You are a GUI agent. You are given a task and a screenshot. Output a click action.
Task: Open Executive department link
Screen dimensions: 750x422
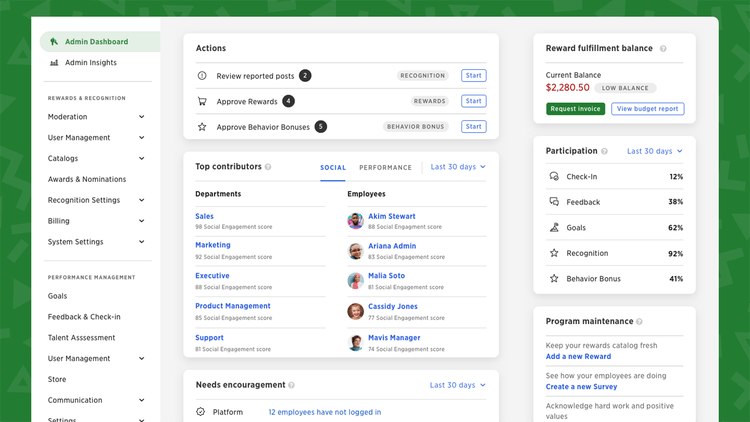tap(212, 276)
